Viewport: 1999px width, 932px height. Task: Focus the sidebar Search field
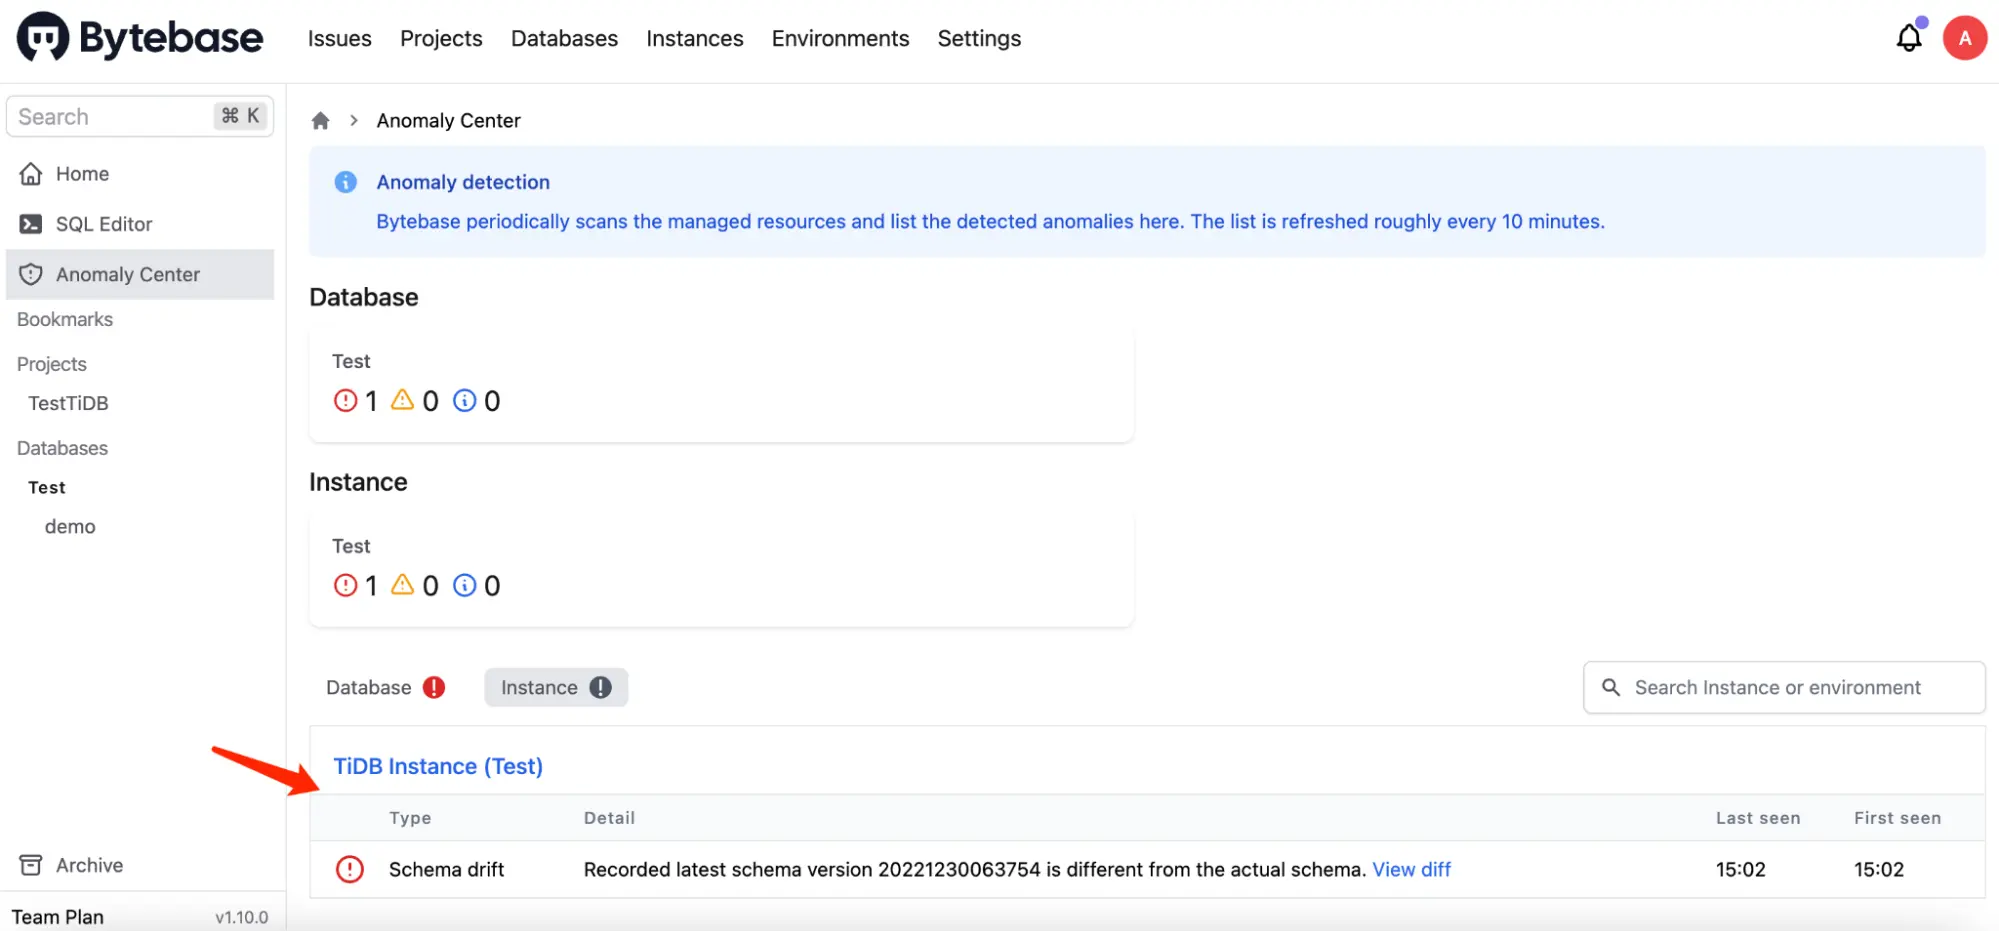pyautogui.click(x=140, y=117)
